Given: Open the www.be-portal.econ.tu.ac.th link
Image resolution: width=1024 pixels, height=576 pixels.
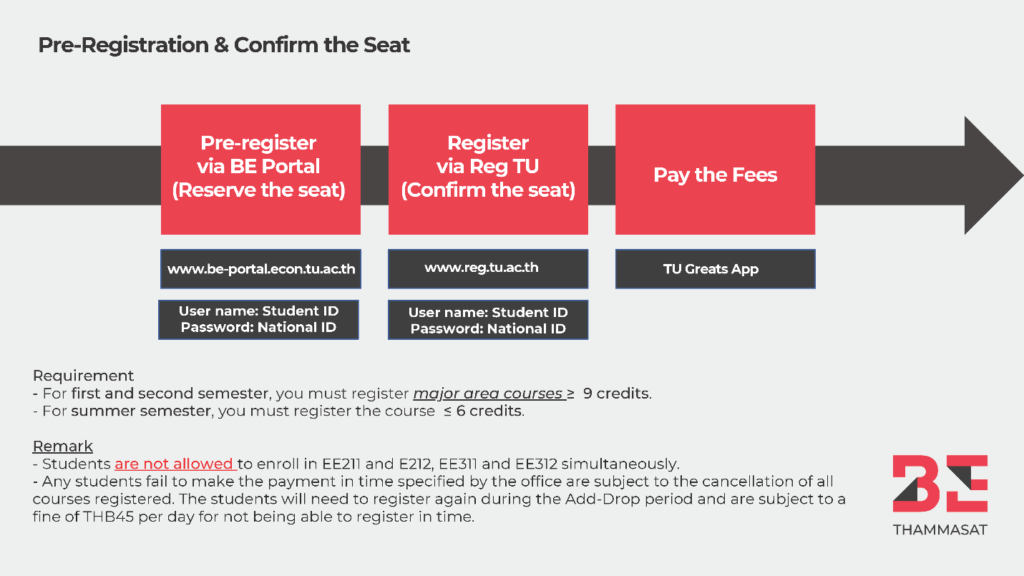Looking at the screenshot, I should [x=260, y=269].
